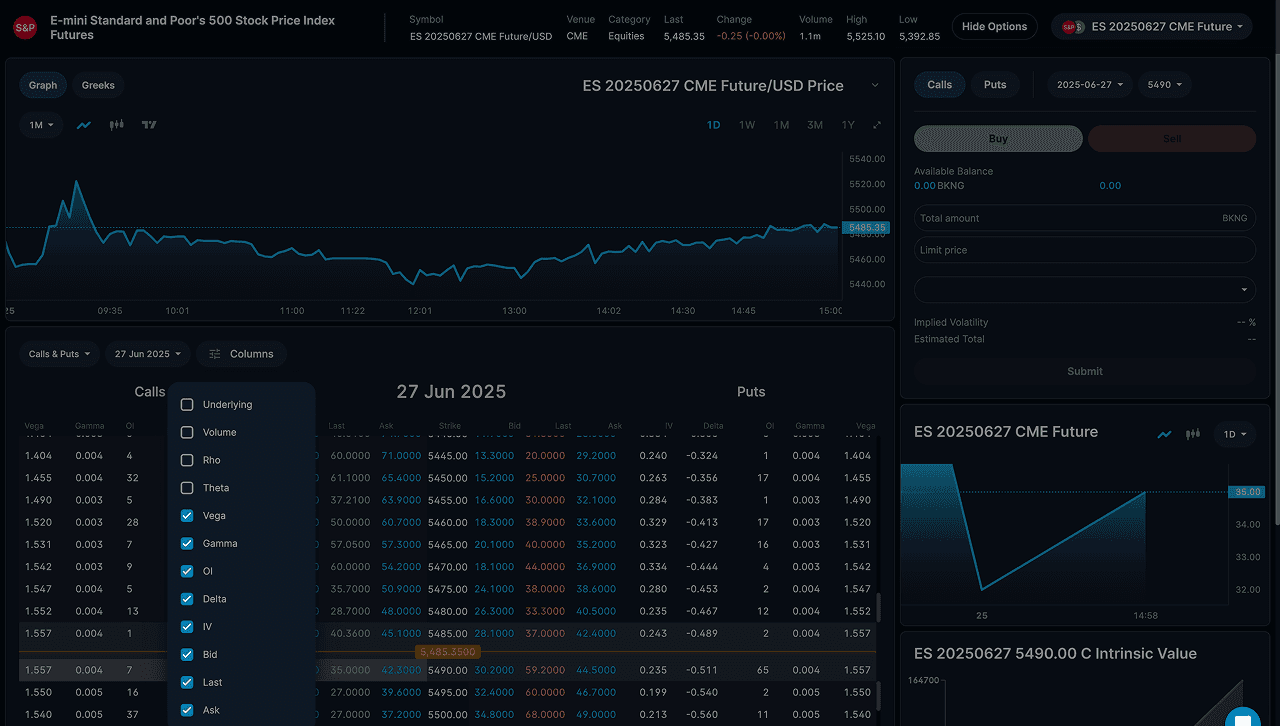Click the 5490.00 strike row cell

tap(447, 670)
